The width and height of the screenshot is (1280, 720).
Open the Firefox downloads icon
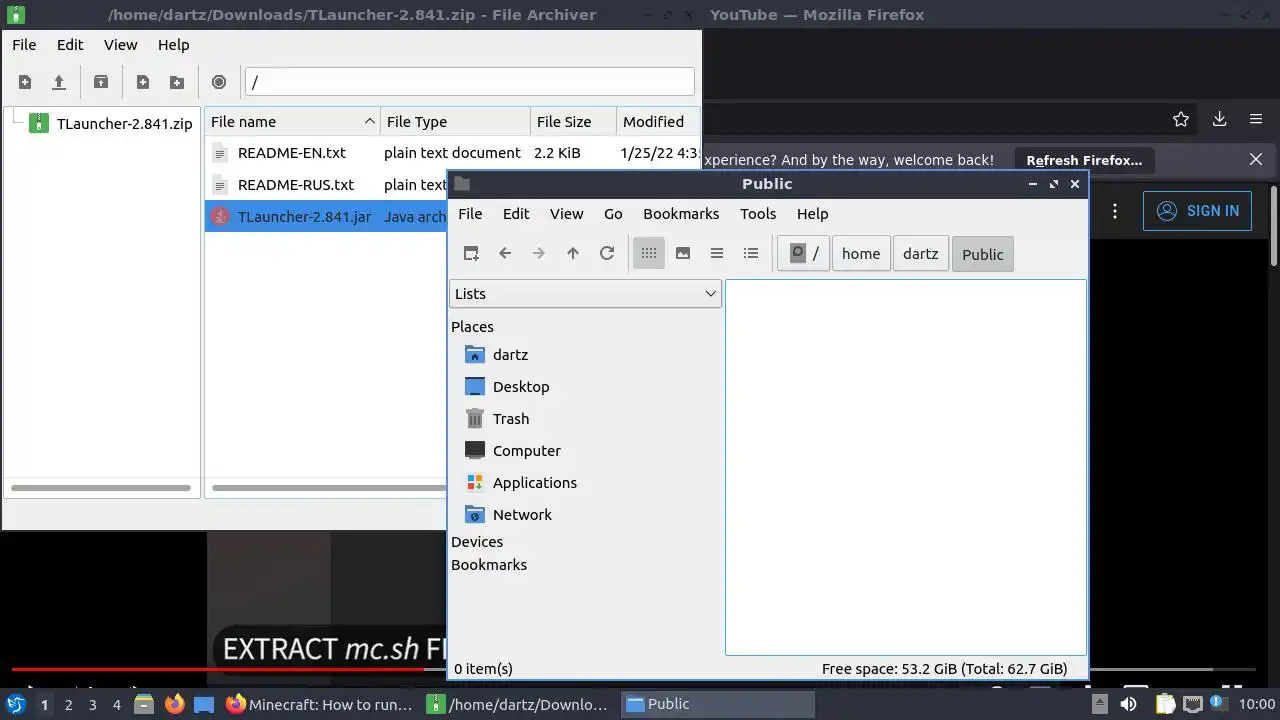click(1219, 119)
